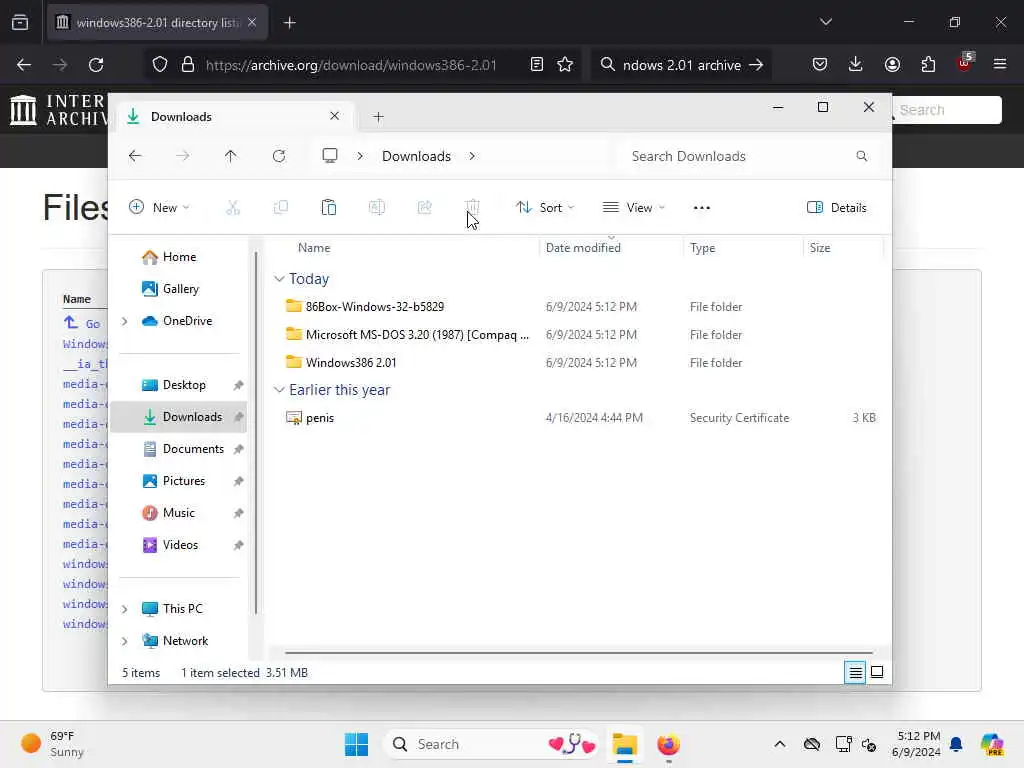This screenshot has height=768, width=1024.
Task: Click the Cut scissors icon in Explorer toolbar
Action: 233,208
